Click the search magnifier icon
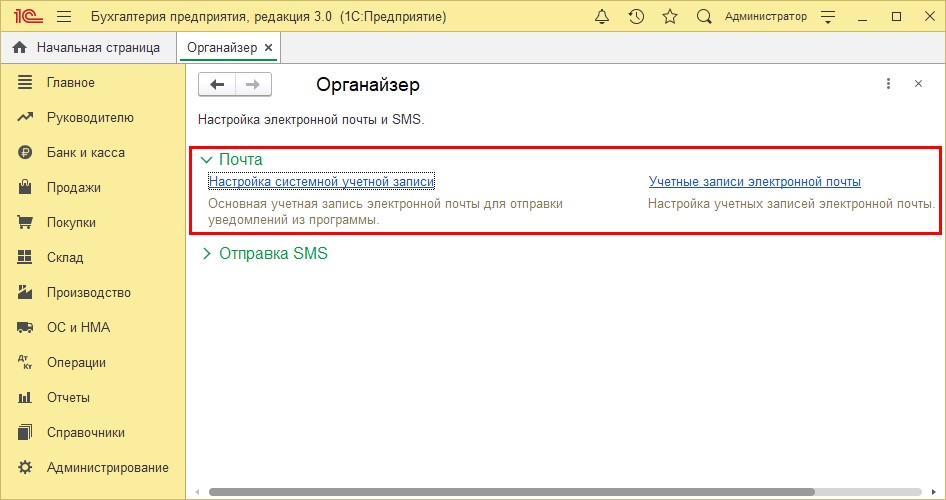Image resolution: width=946 pixels, height=500 pixels. pos(704,17)
